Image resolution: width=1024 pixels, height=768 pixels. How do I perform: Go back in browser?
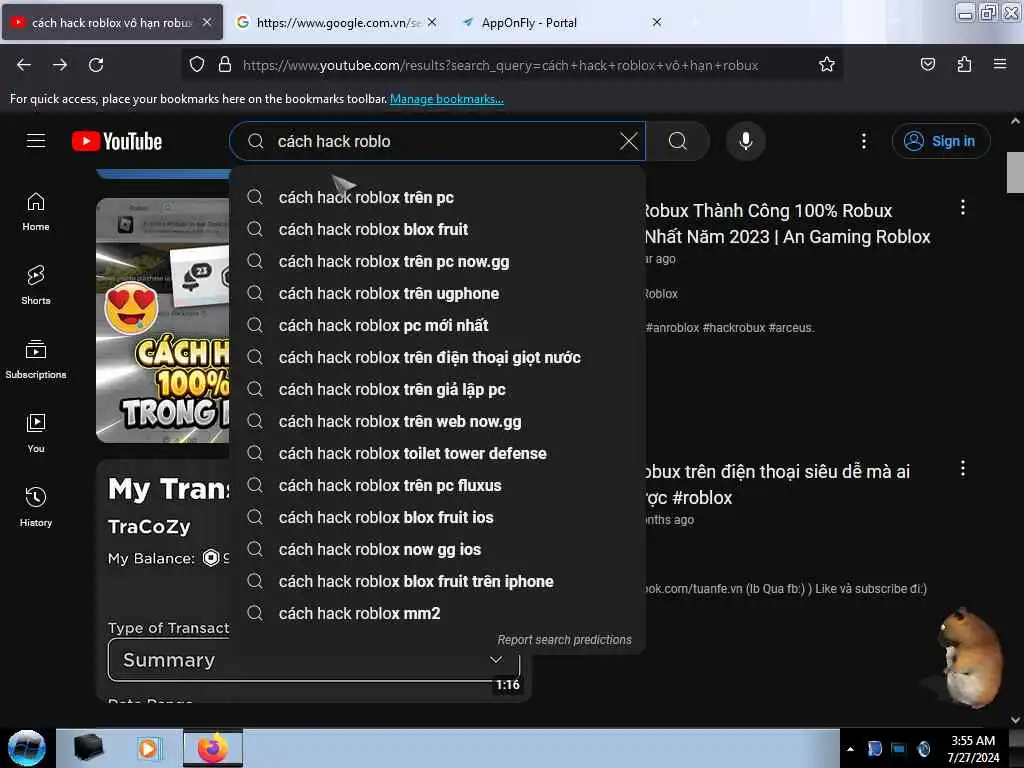pyautogui.click(x=24, y=65)
